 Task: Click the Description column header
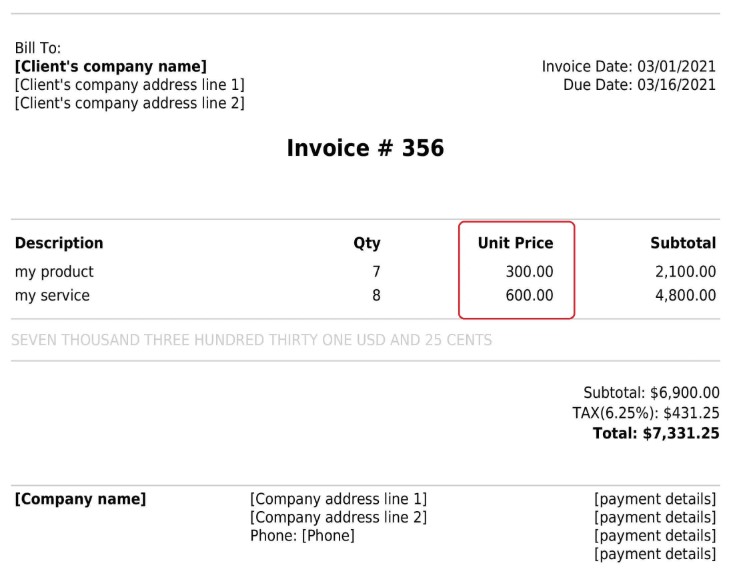click(59, 243)
